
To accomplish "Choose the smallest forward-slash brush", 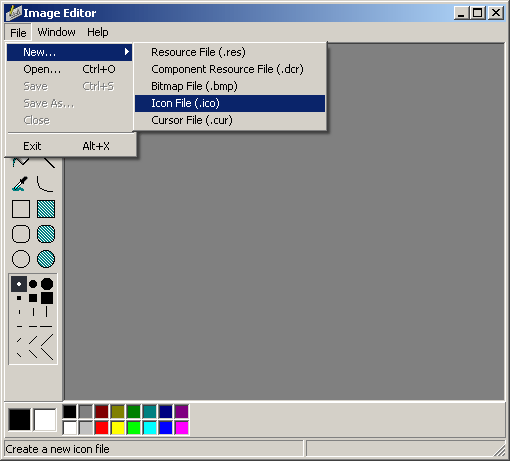I will coord(19,340).
